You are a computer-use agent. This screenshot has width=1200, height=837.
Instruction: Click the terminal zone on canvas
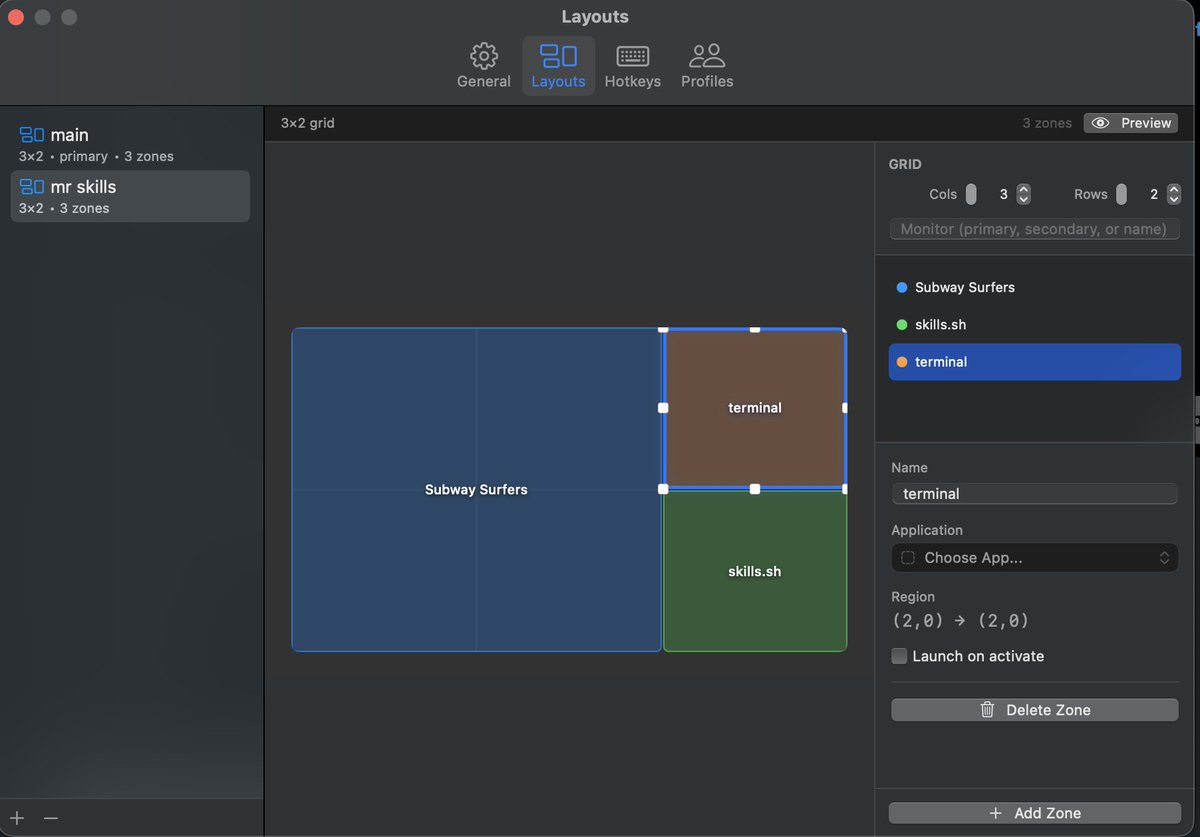pos(755,408)
